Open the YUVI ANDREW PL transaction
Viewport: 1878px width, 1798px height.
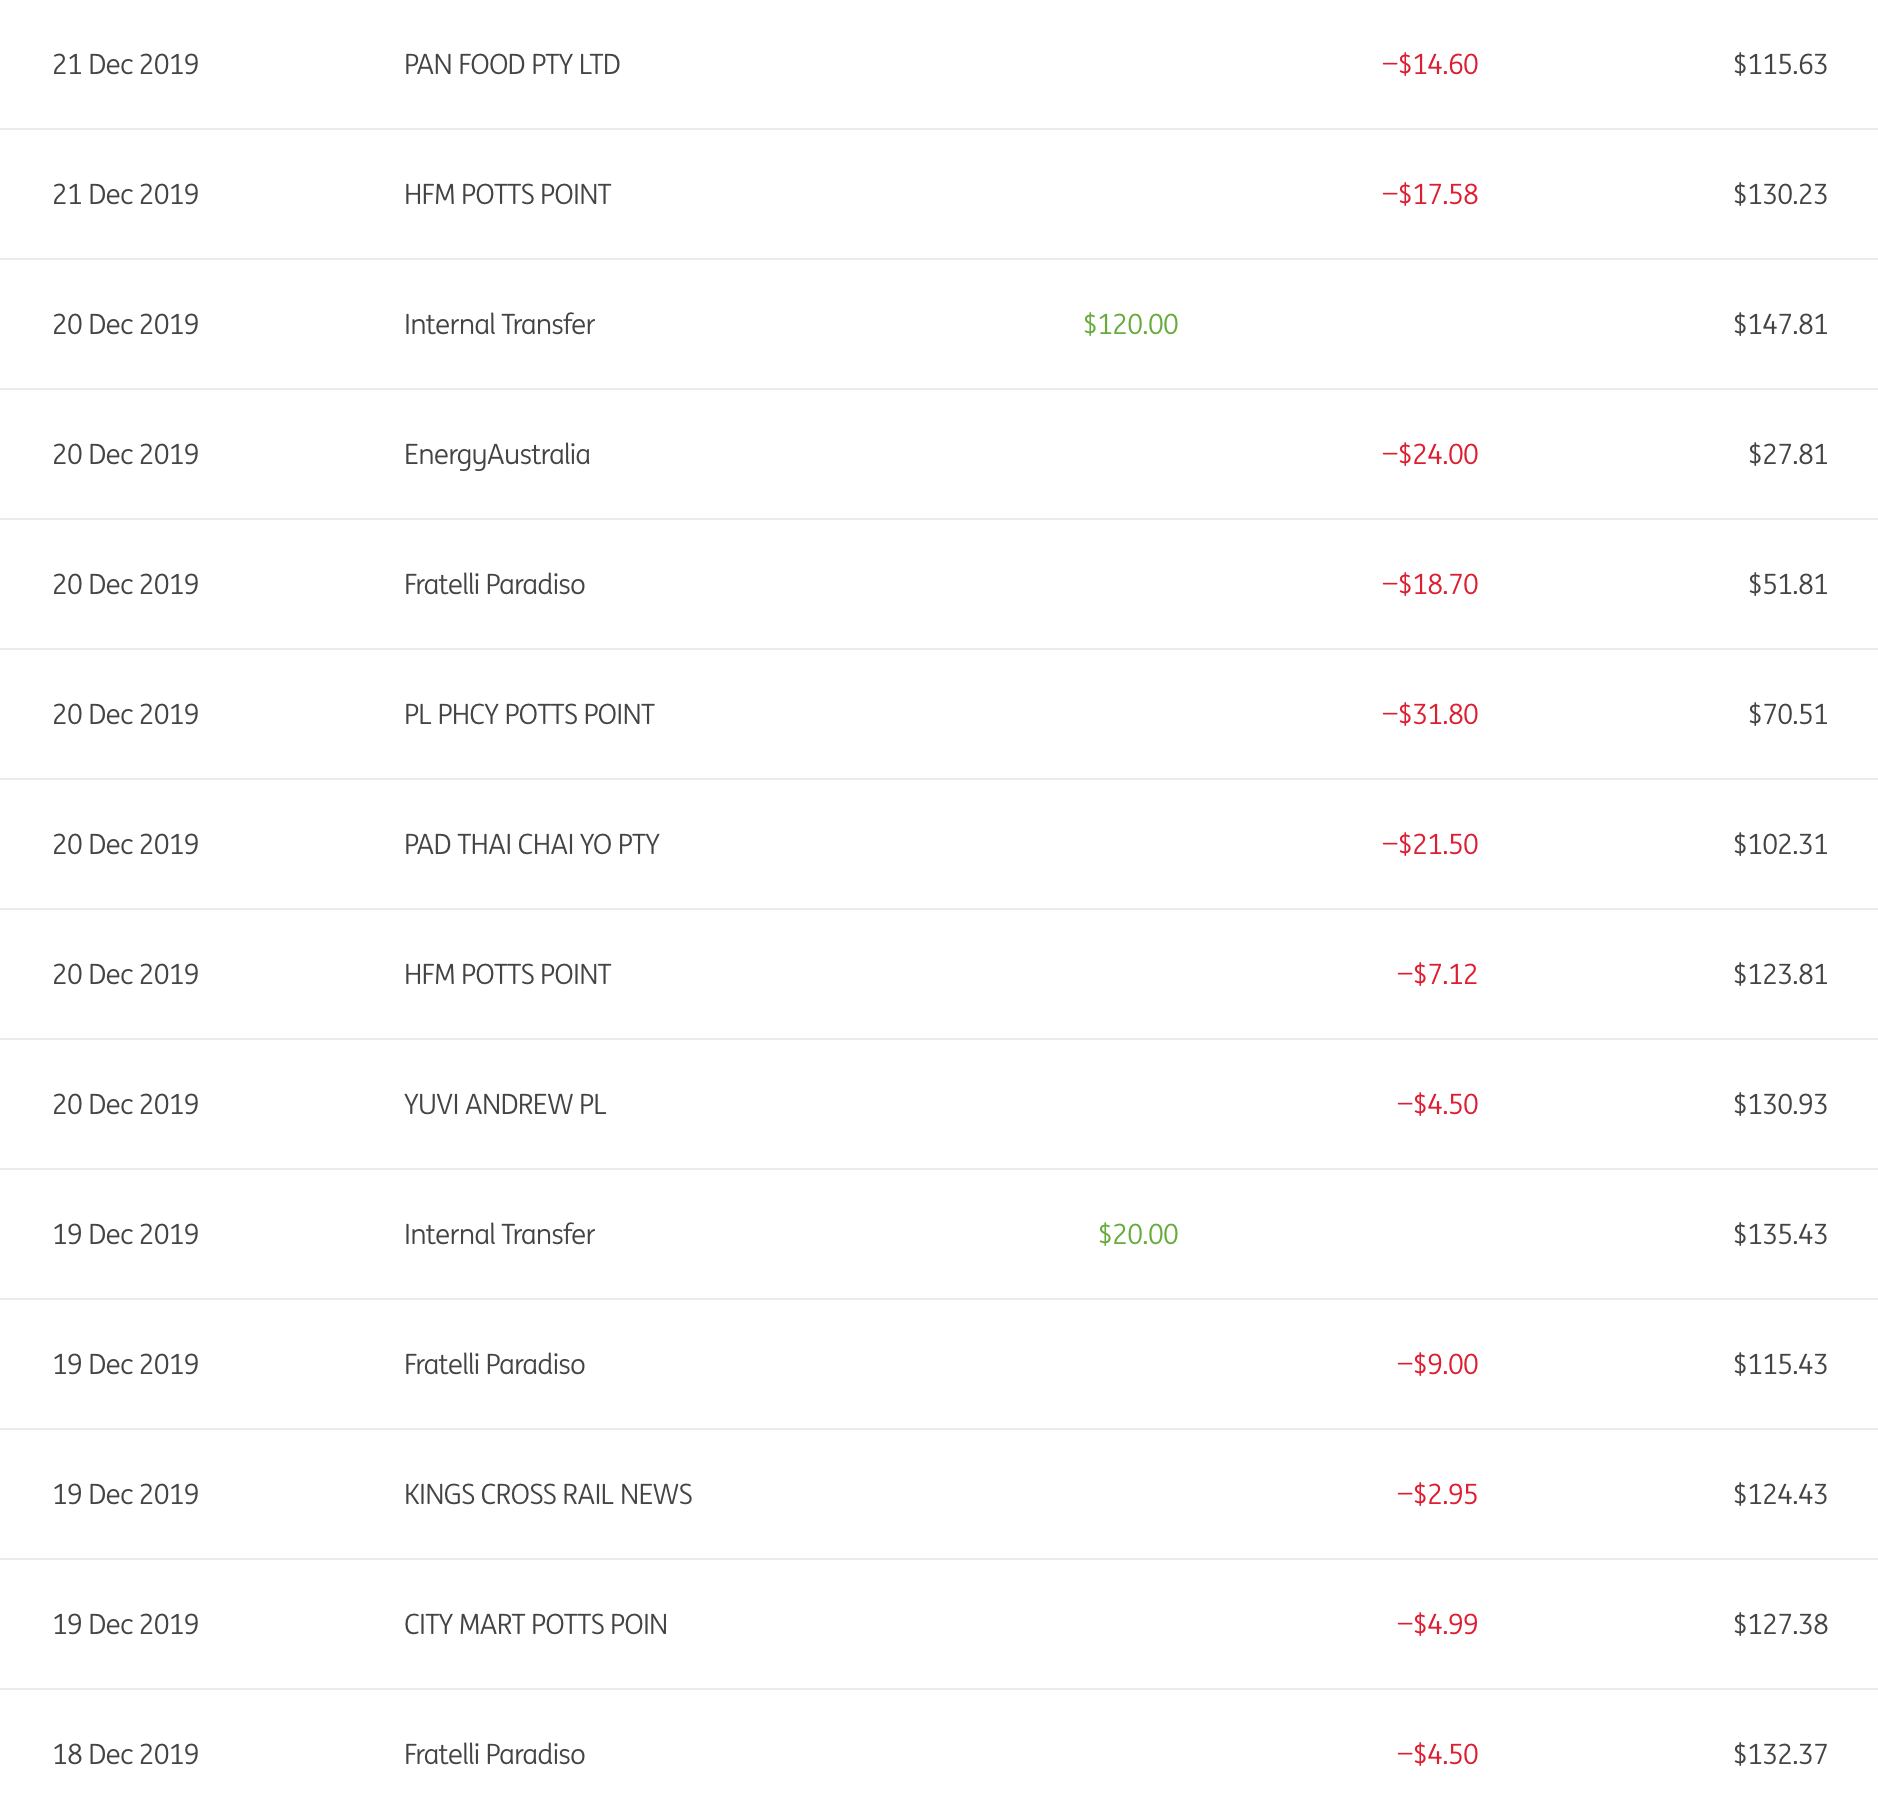click(505, 1105)
